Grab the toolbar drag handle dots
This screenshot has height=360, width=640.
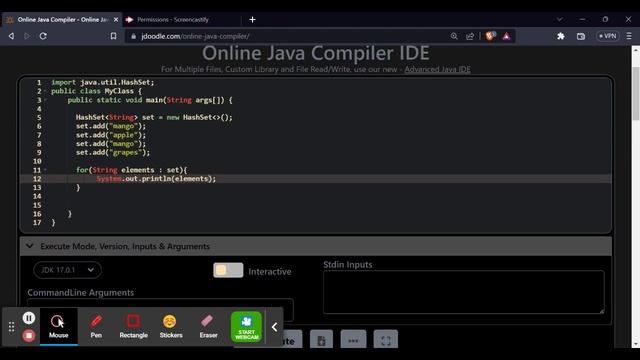[x=11, y=327]
